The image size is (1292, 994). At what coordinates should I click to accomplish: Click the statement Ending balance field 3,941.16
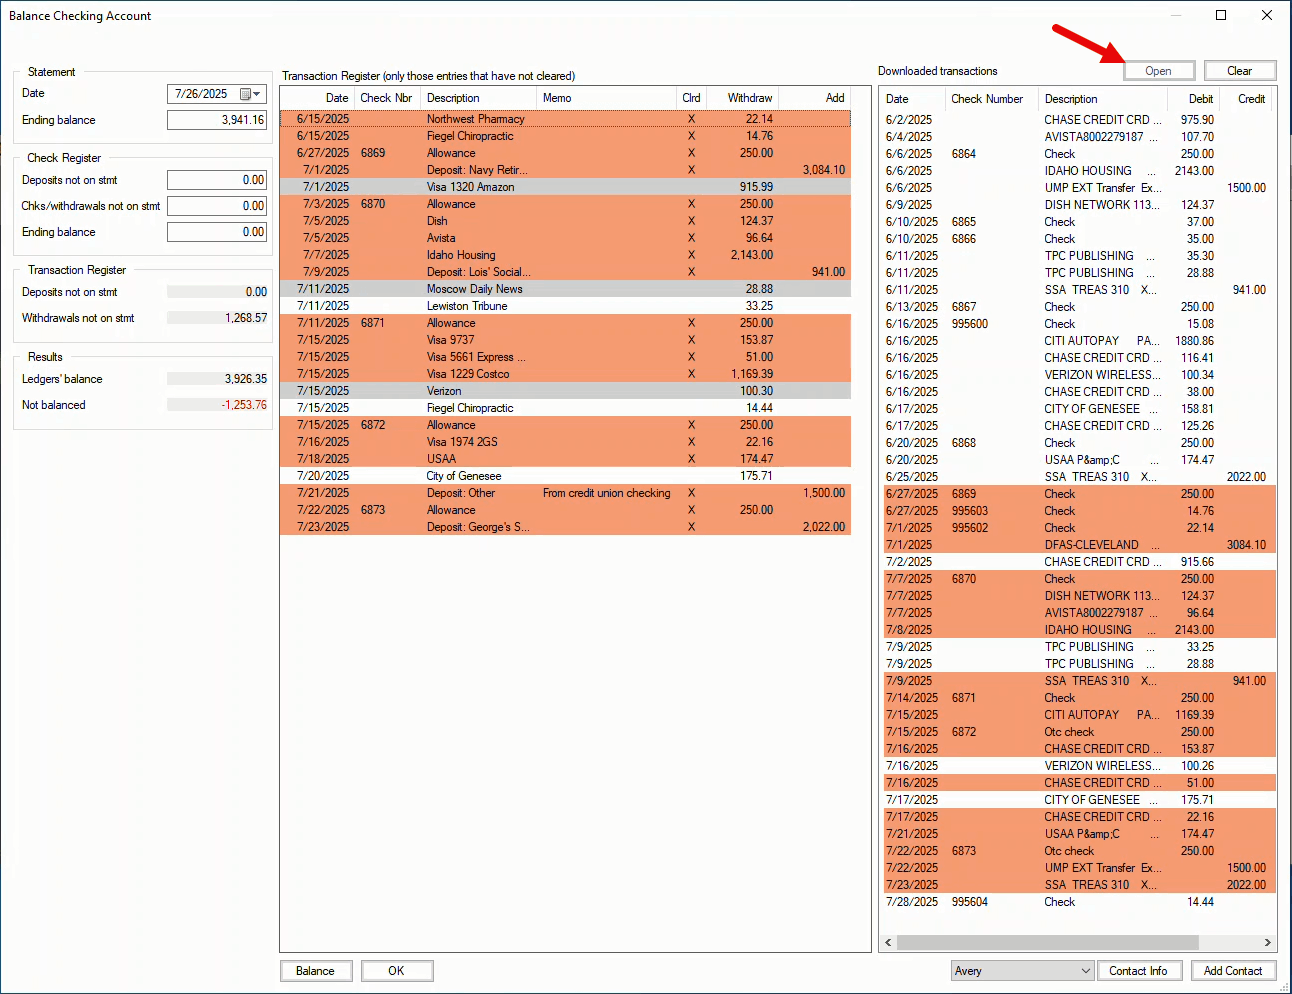tap(217, 120)
